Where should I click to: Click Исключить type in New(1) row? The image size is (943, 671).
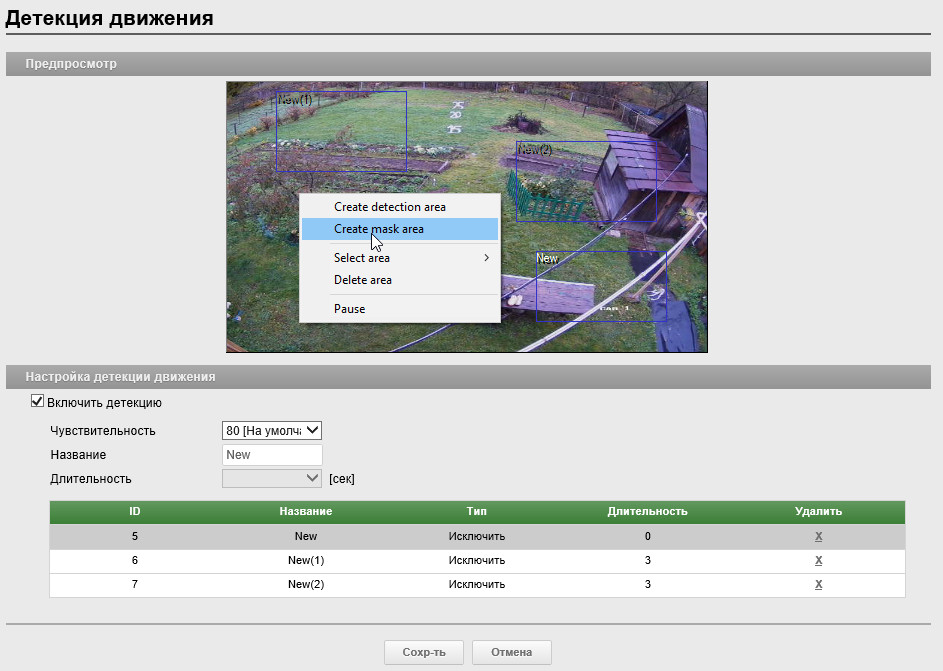(477, 560)
